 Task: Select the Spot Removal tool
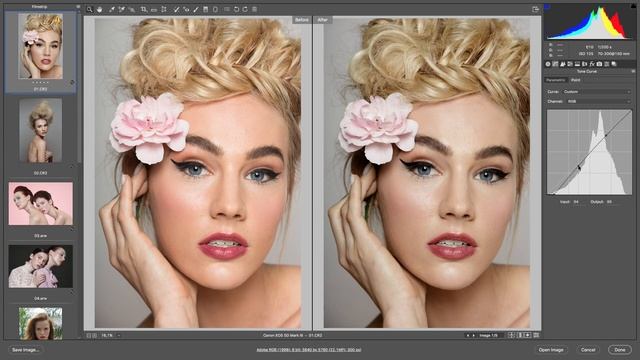click(176, 9)
